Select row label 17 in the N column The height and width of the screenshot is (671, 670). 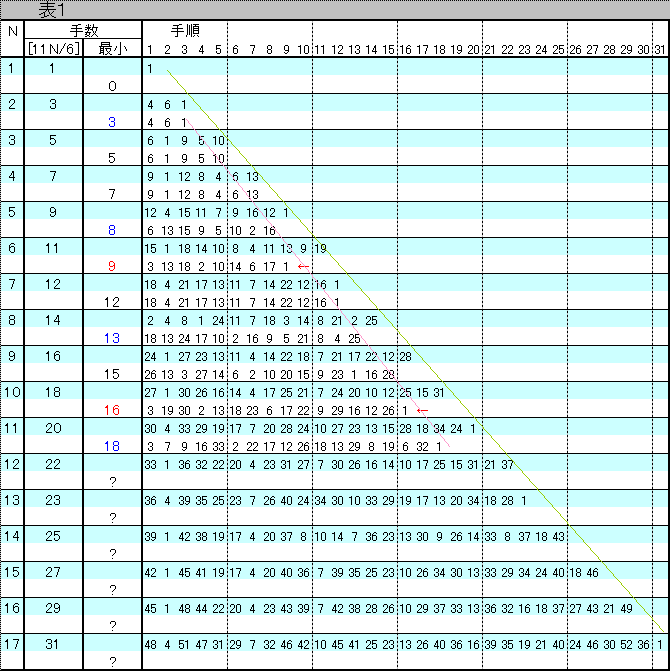12,643
